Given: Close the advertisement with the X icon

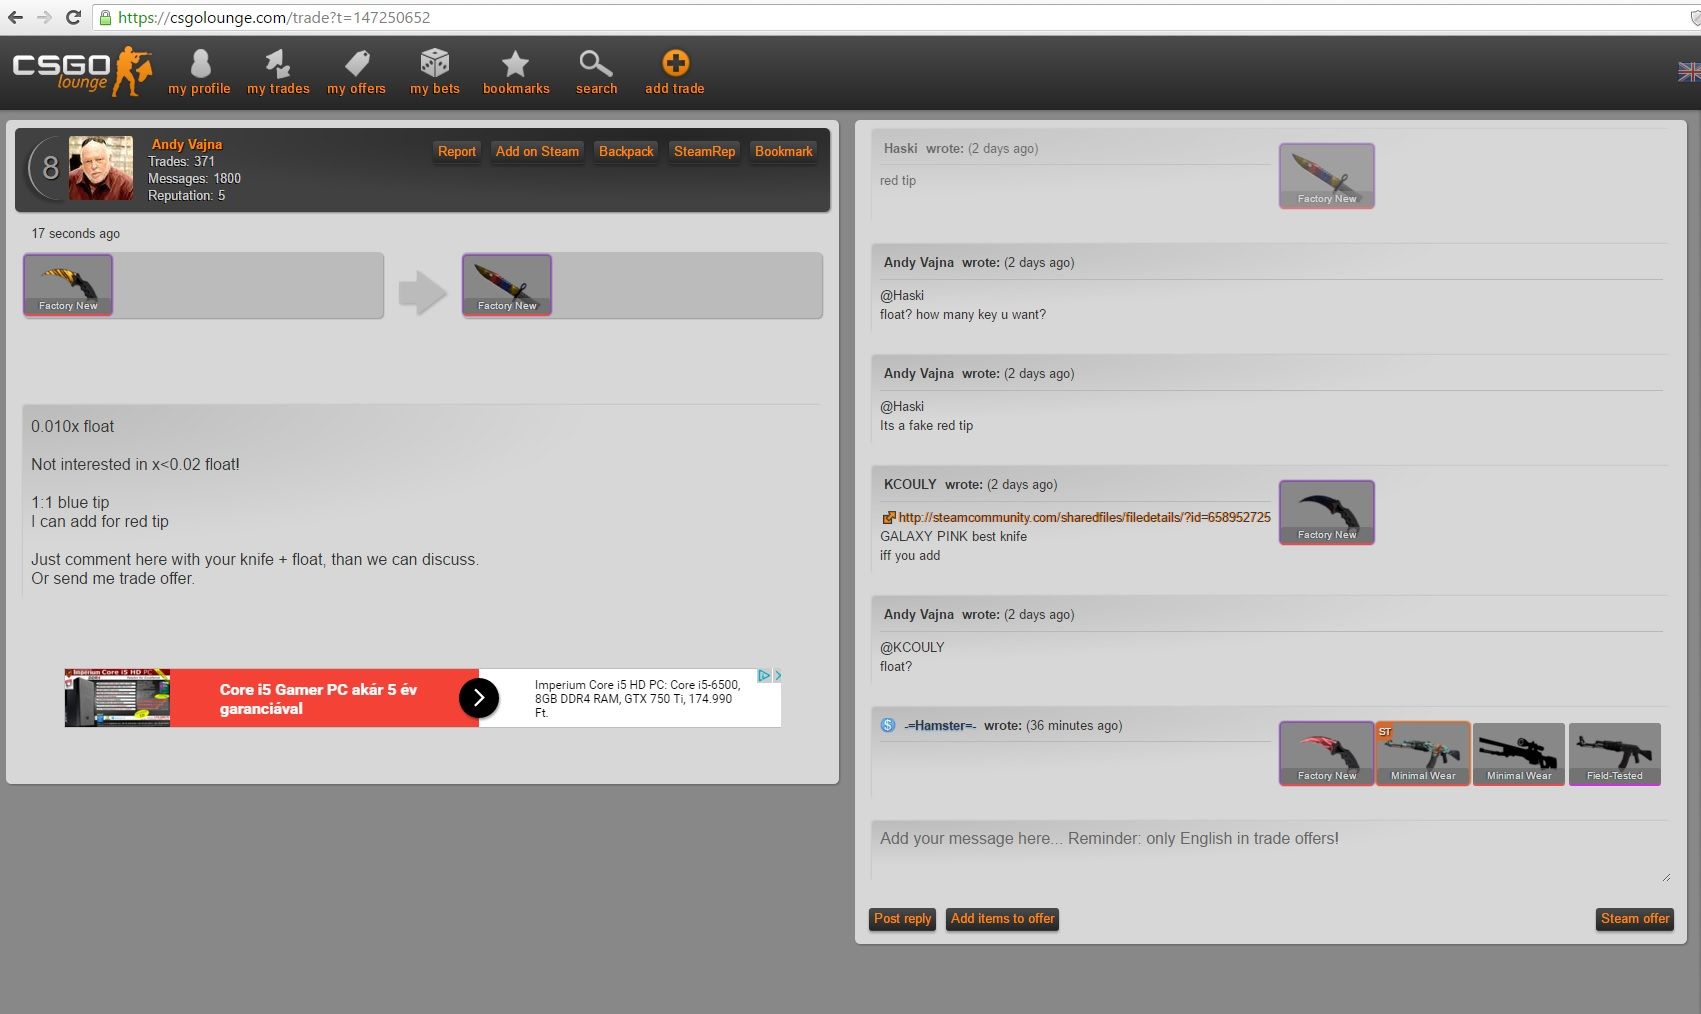Looking at the screenshot, I should 777,676.
